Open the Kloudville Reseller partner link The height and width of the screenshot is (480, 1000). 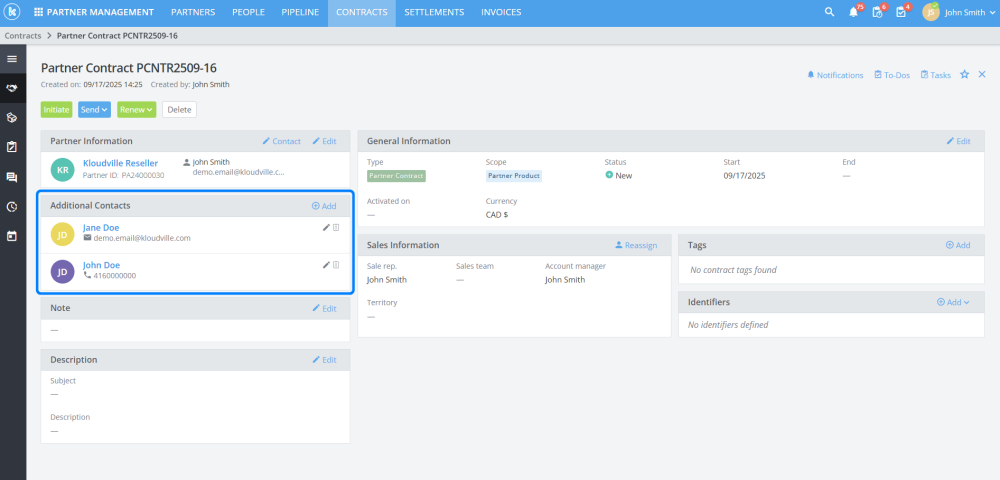coord(121,163)
